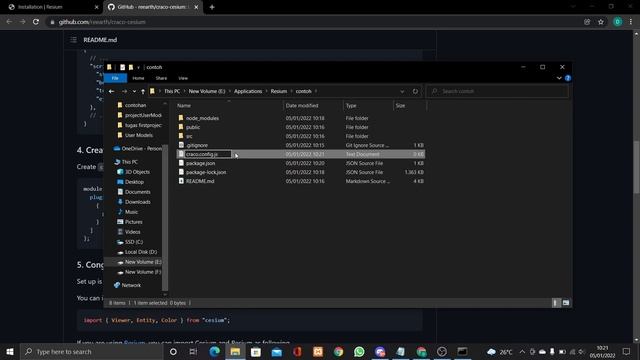Open the README.md outline menu icon
The image size is (640, 360).
pos(73,40)
